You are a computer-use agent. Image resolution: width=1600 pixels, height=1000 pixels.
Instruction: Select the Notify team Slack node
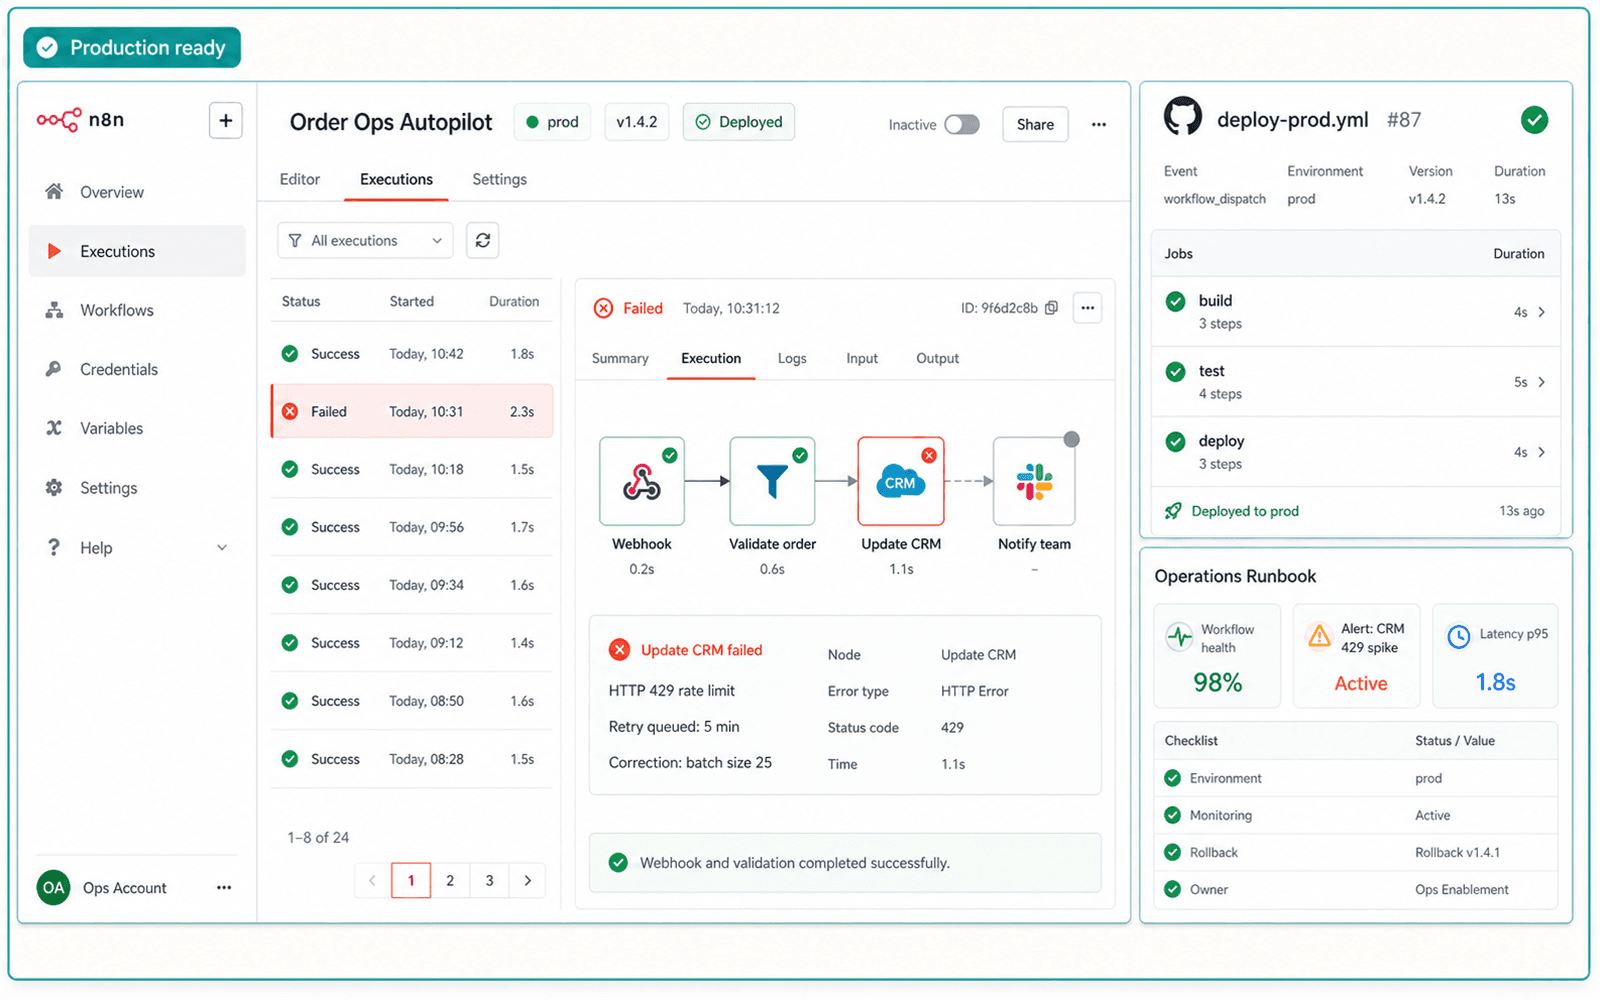pyautogui.click(x=1034, y=481)
